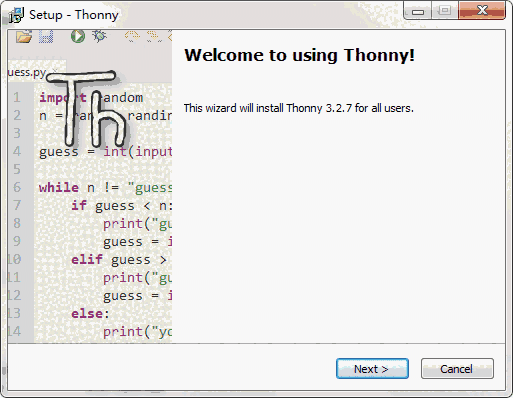513x398 pixels.
Task: Close the Setup - Thonny window
Action: pos(482,10)
